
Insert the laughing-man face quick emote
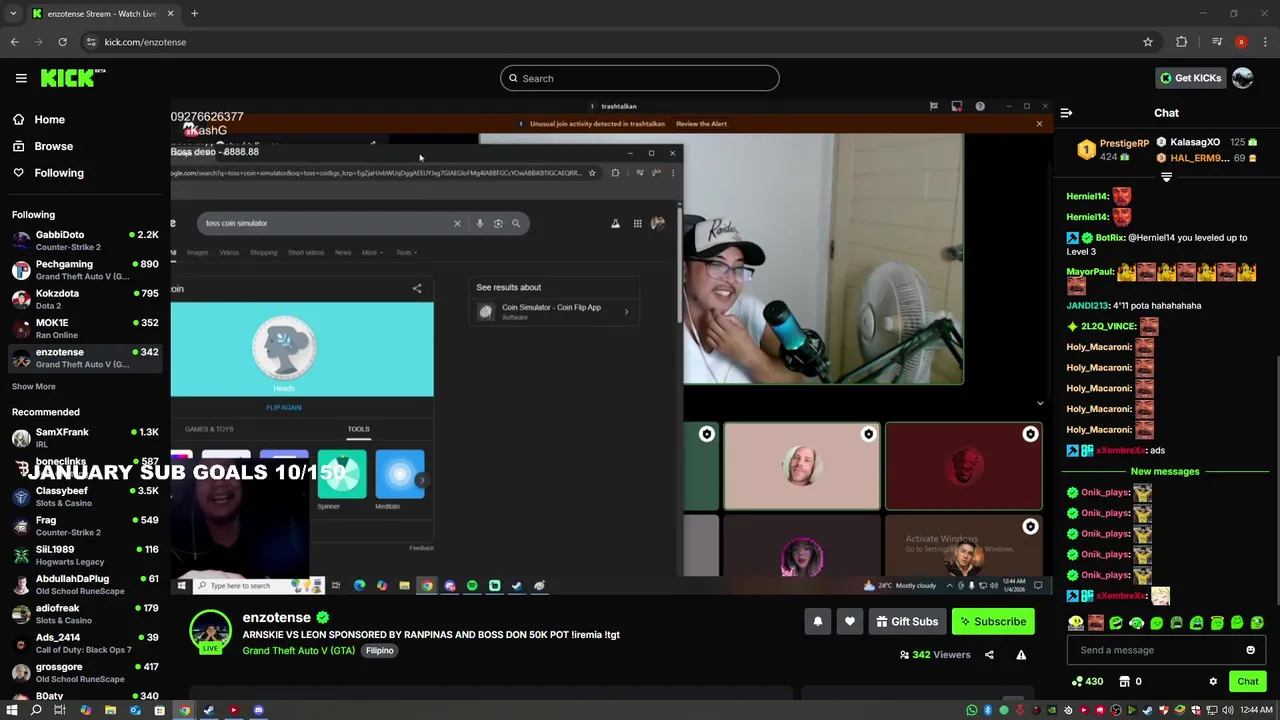[1096, 623]
